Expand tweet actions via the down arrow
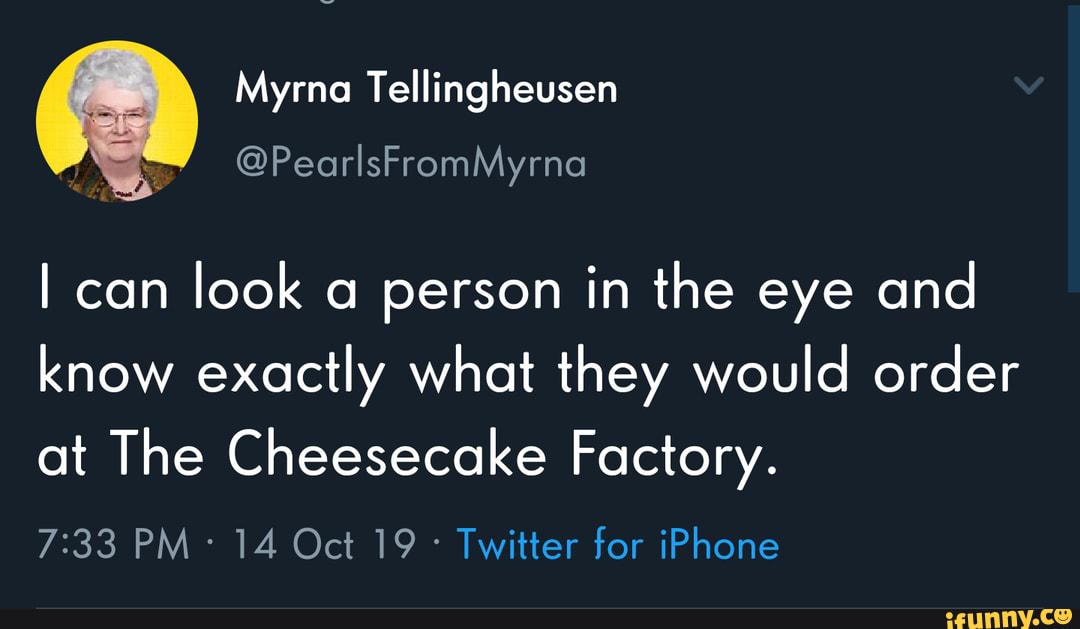The image size is (1080, 629). (x=1030, y=85)
